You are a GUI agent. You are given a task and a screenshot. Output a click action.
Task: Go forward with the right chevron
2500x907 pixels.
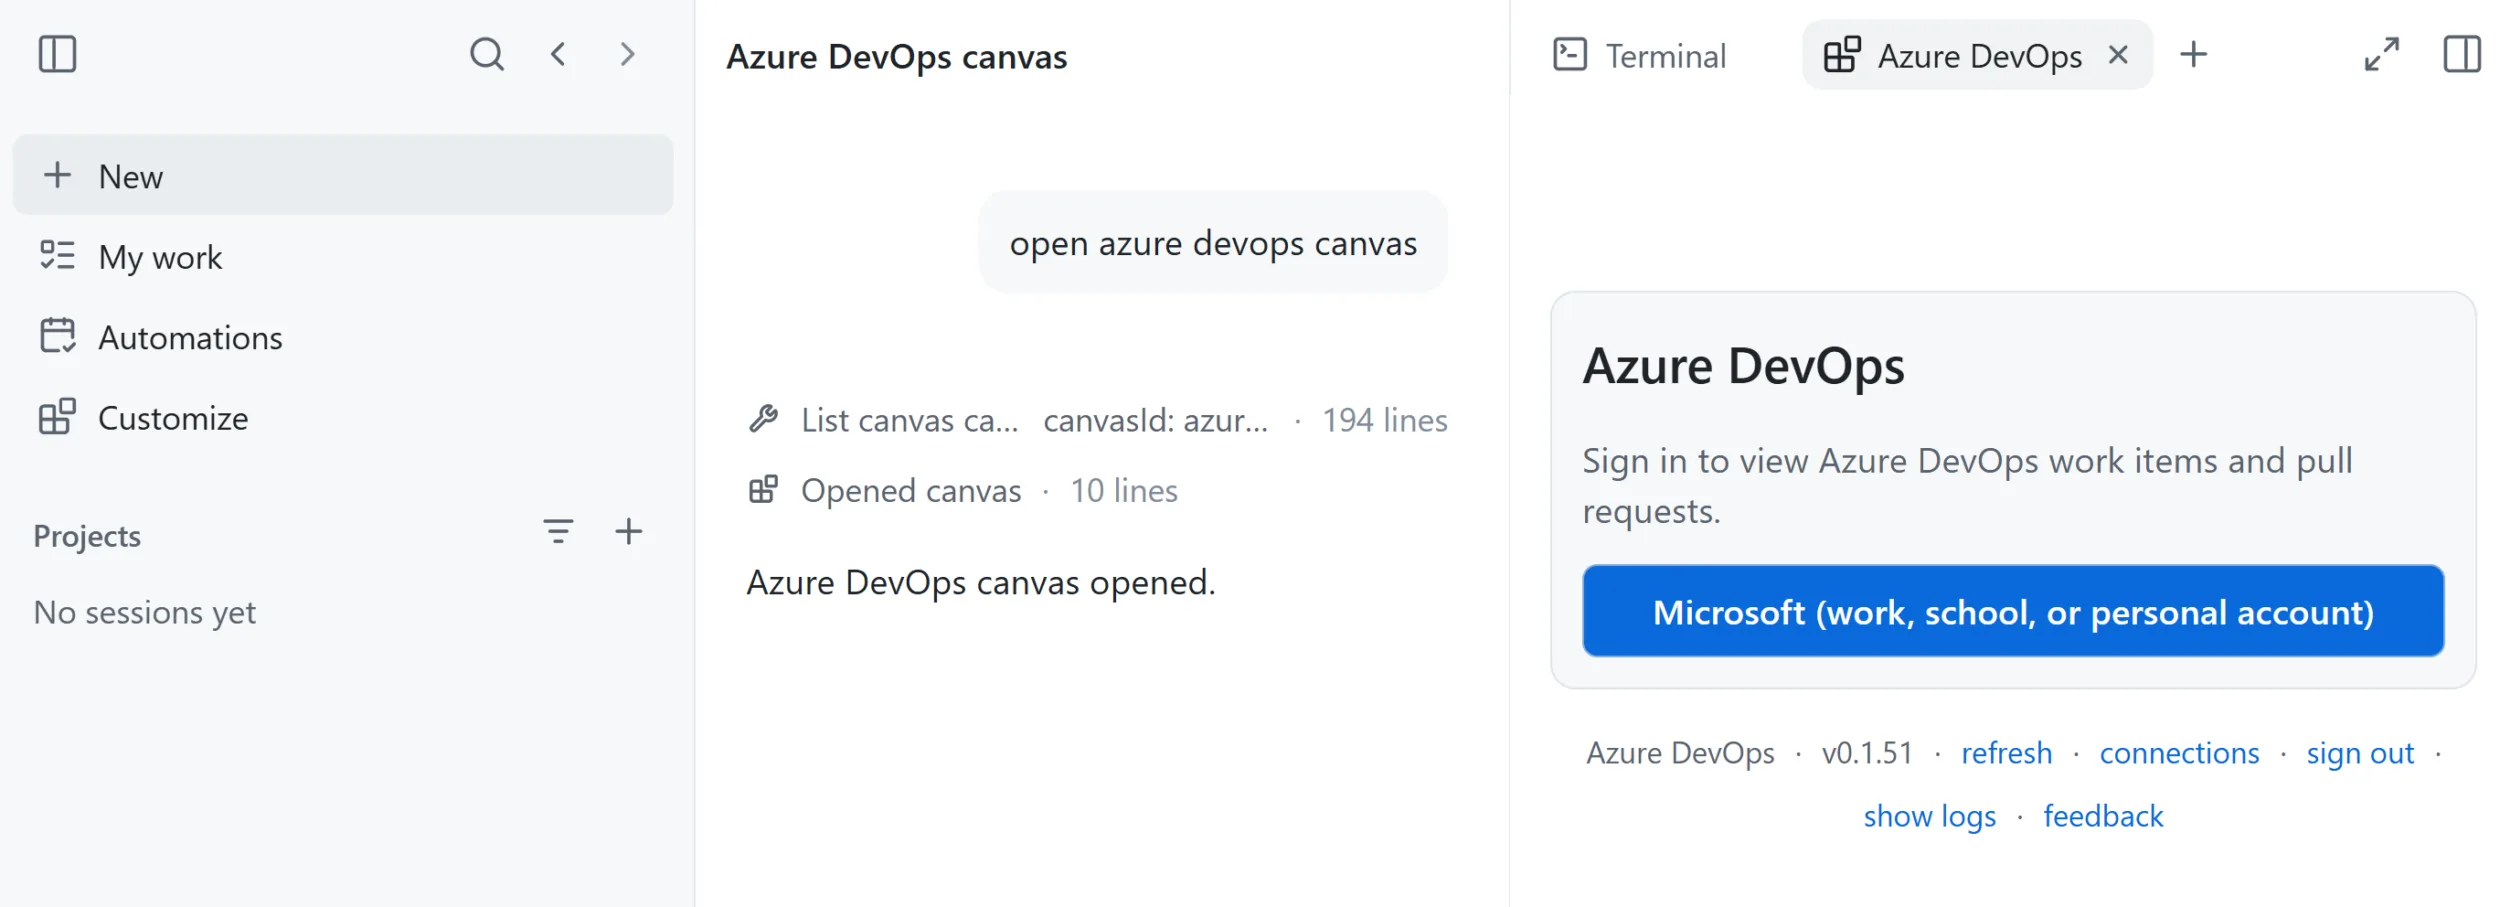point(627,54)
